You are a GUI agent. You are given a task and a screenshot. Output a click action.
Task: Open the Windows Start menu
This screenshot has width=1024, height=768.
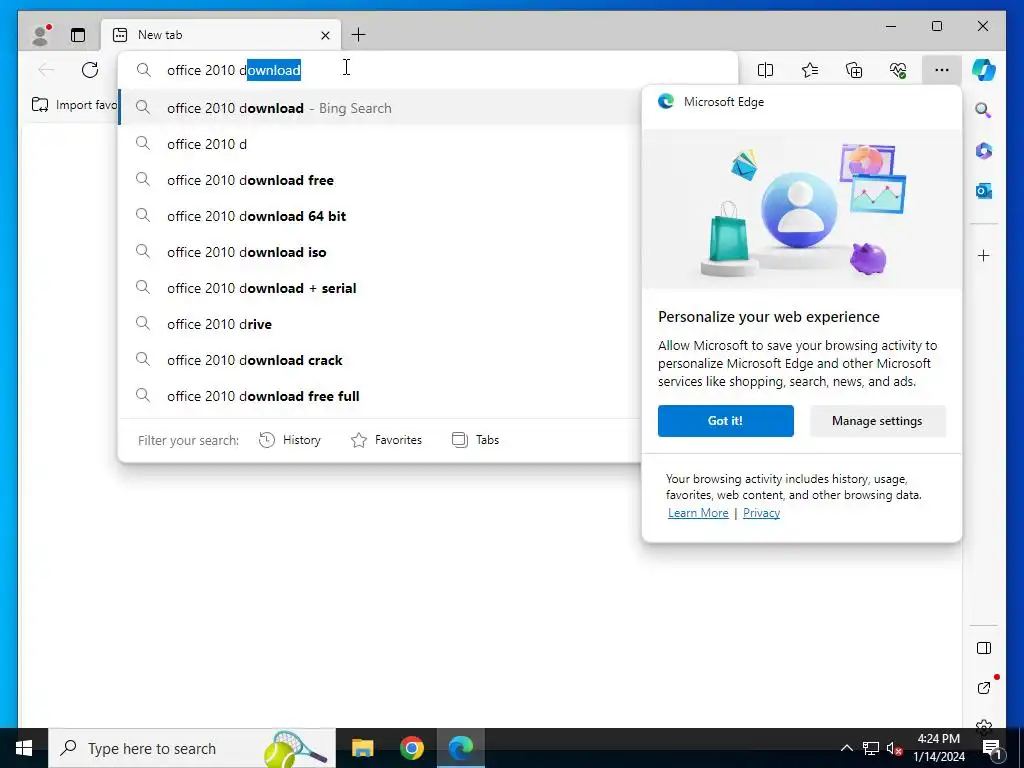(x=24, y=748)
